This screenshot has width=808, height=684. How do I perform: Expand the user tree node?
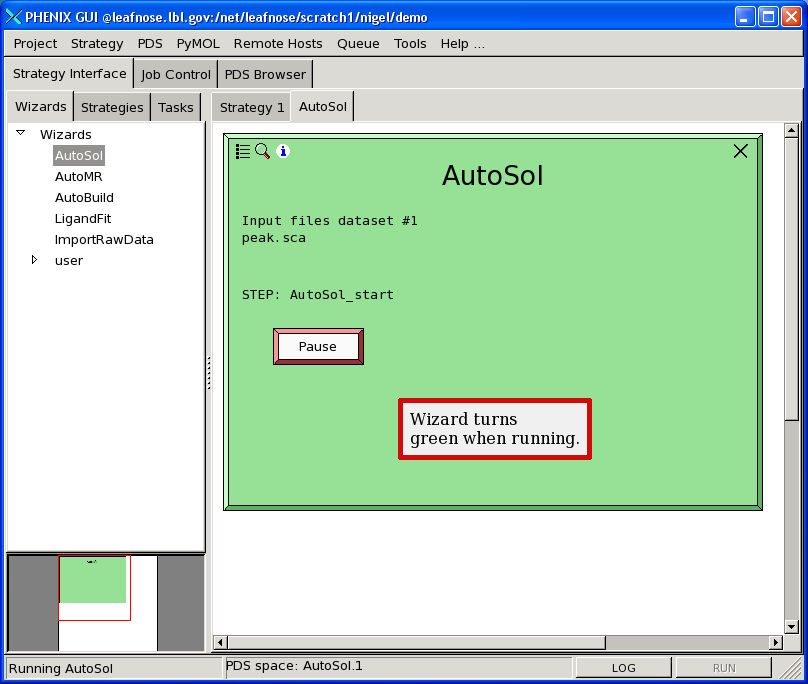[34, 260]
